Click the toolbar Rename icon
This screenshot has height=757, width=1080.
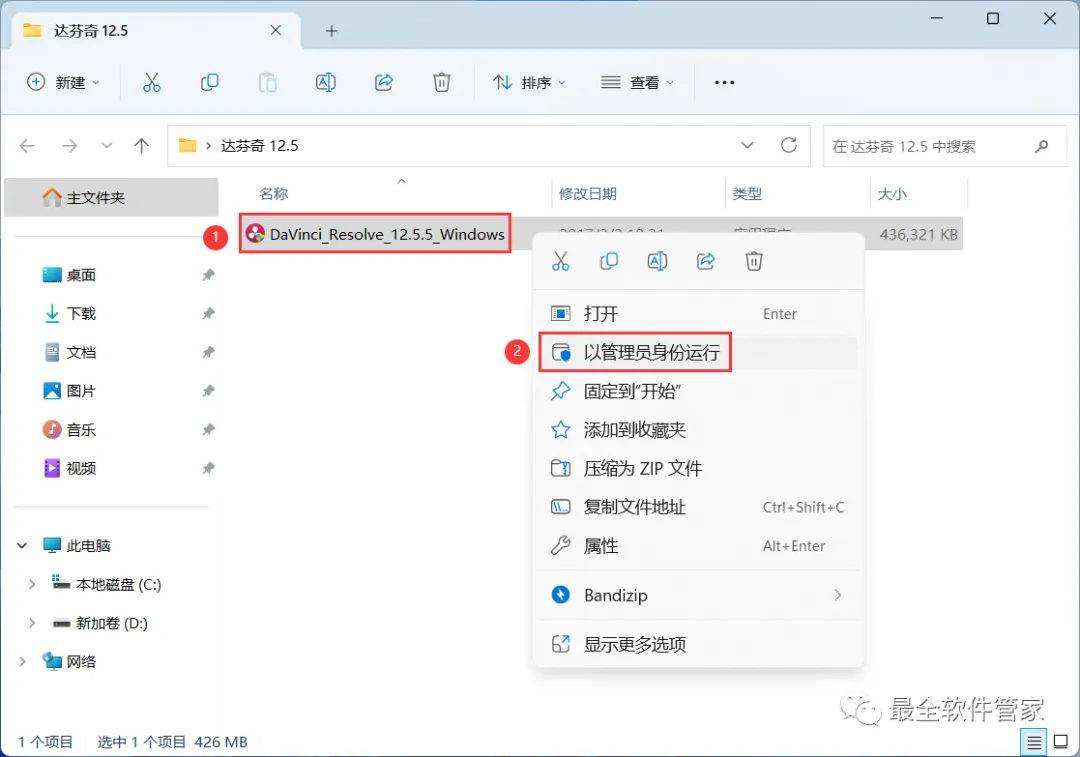[x=326, y=83]
